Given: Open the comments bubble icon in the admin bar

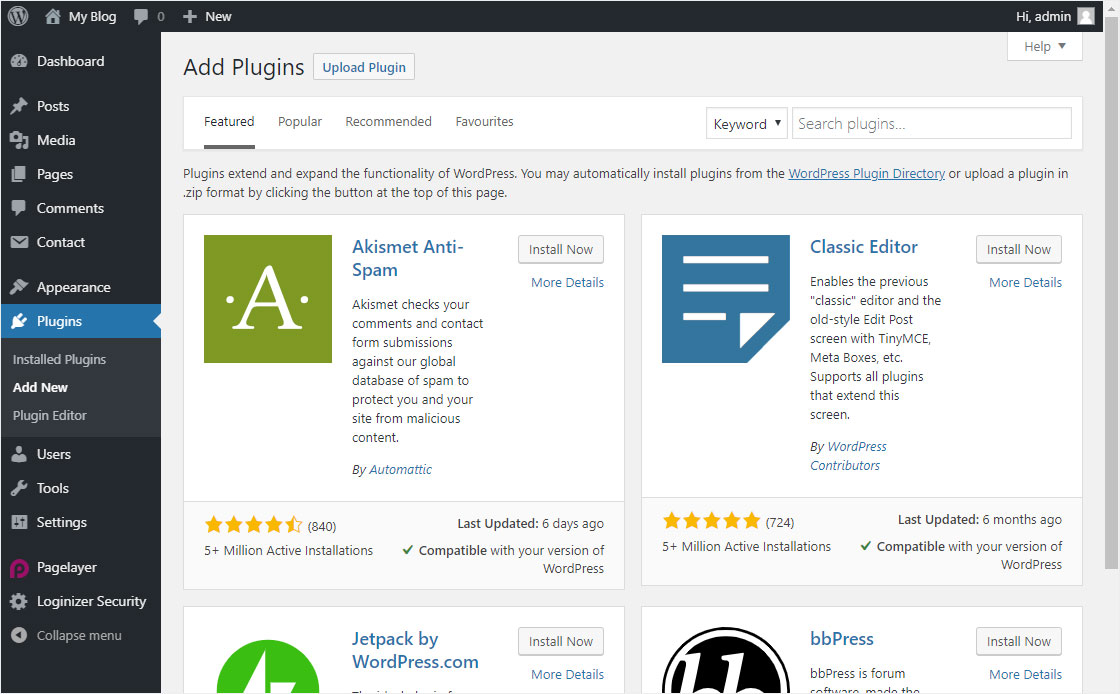Looking at the screenshot, I should pos(141,16).
